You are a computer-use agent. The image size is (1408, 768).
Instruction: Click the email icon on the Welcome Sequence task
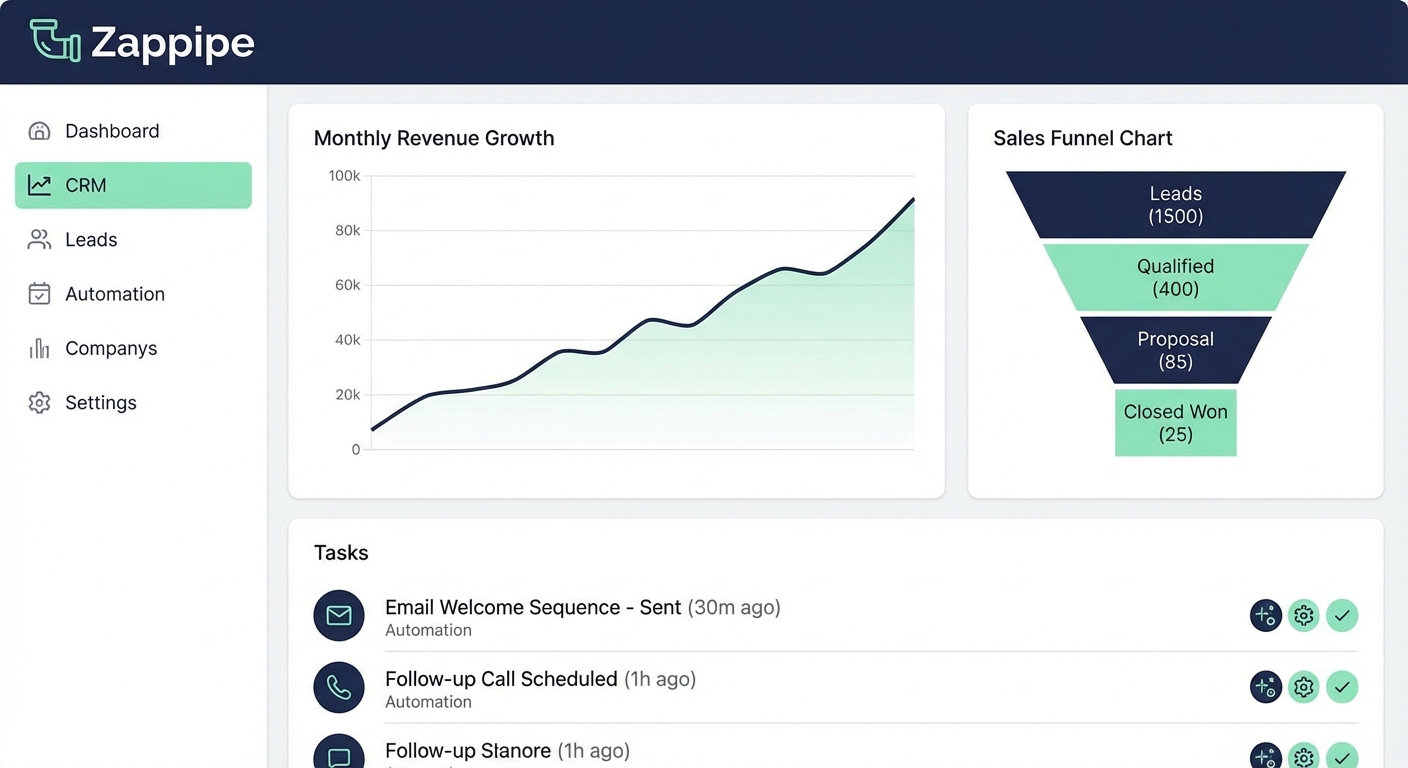click(339, 615)
